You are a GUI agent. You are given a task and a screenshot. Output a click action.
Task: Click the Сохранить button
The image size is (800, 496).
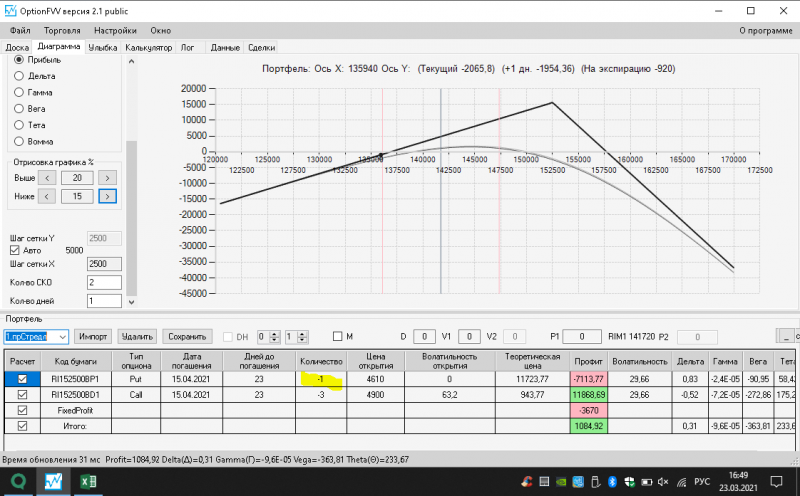coord(187,336)
